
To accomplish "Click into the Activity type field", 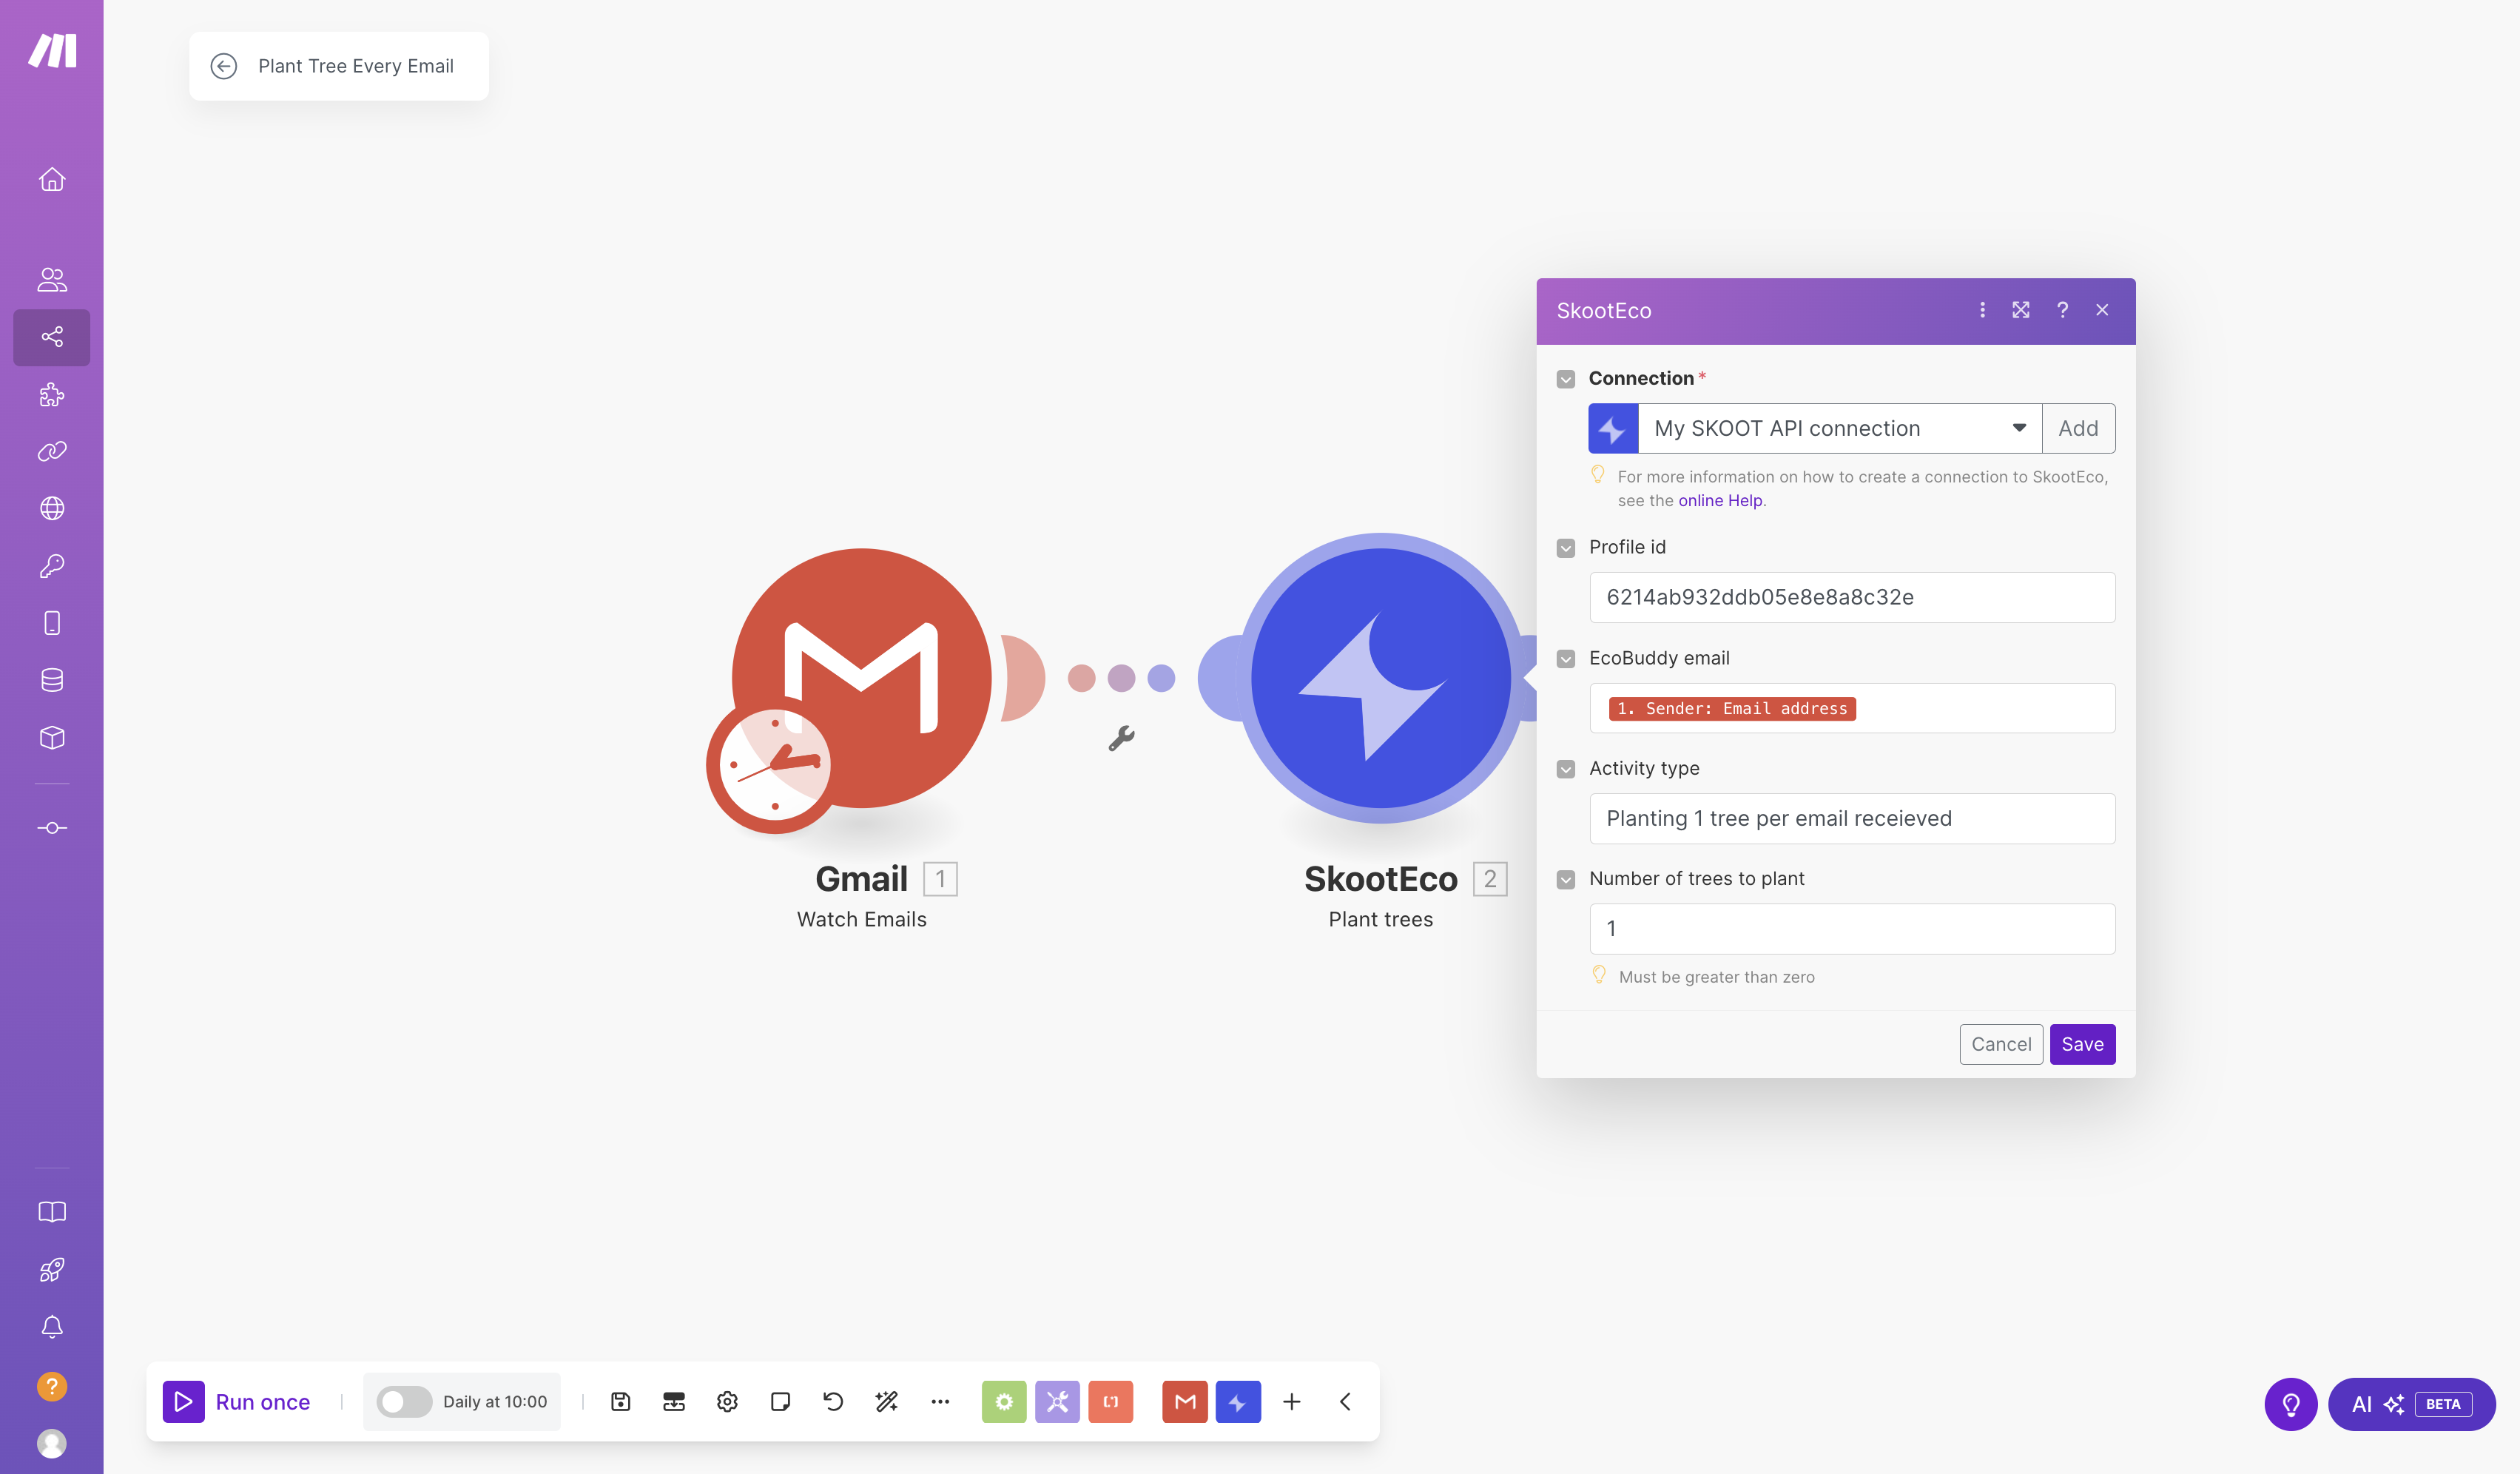I will click(1852, 818).
